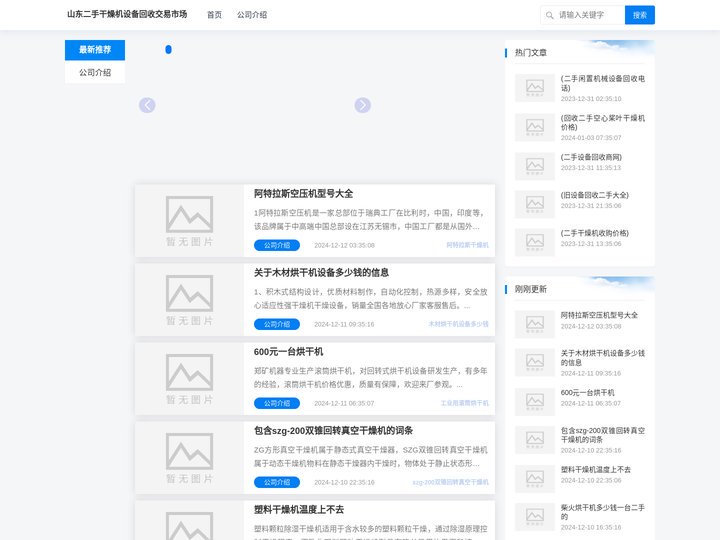720x540 pixels.
Task: Click thumbnail beside (二手闲置机械设备回收电话)
Action: click(535, 88)
